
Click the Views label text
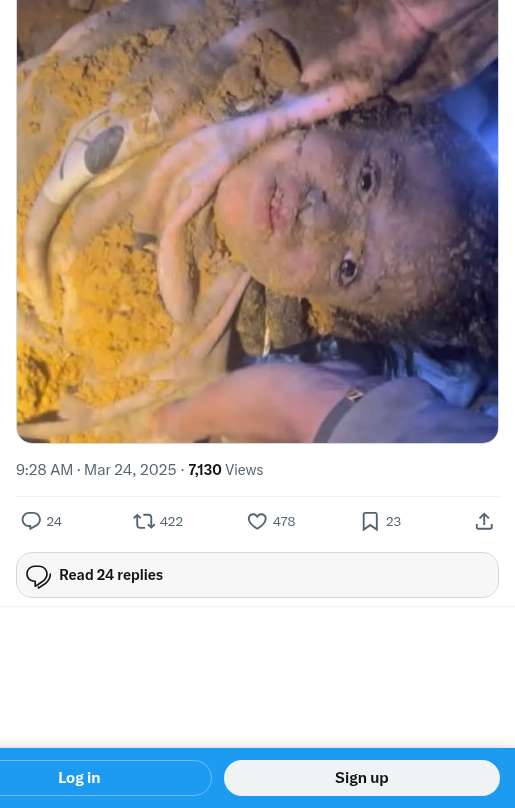(244, 469)
